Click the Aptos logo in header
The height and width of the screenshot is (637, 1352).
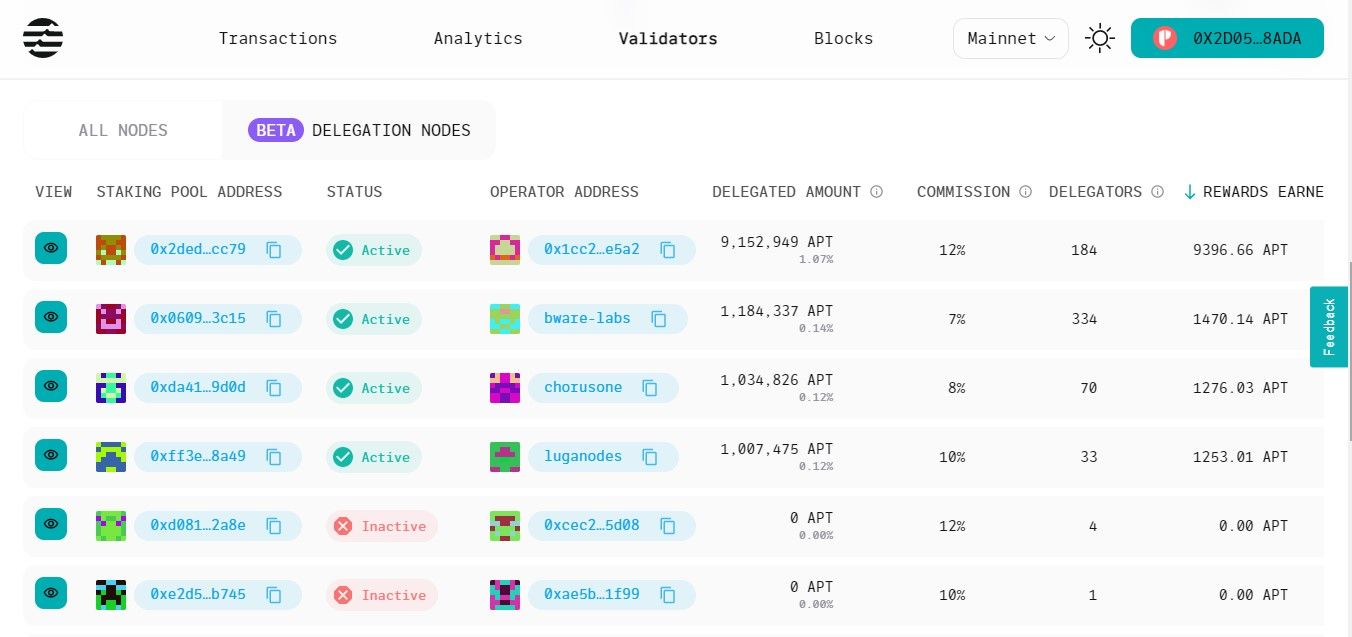point(43,38)
